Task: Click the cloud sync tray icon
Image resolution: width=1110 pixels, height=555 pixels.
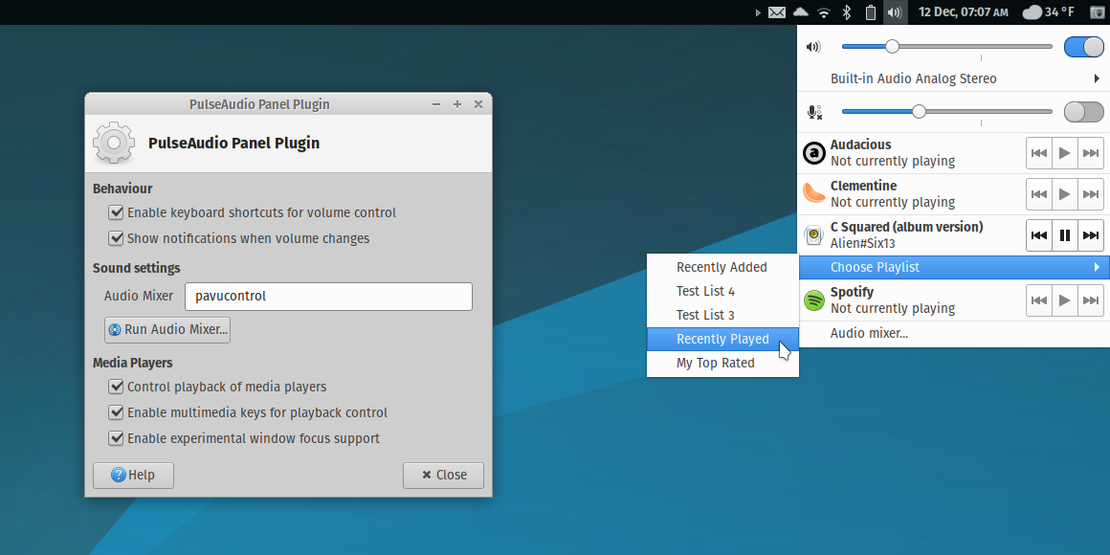Action: [x=800, y=12]
